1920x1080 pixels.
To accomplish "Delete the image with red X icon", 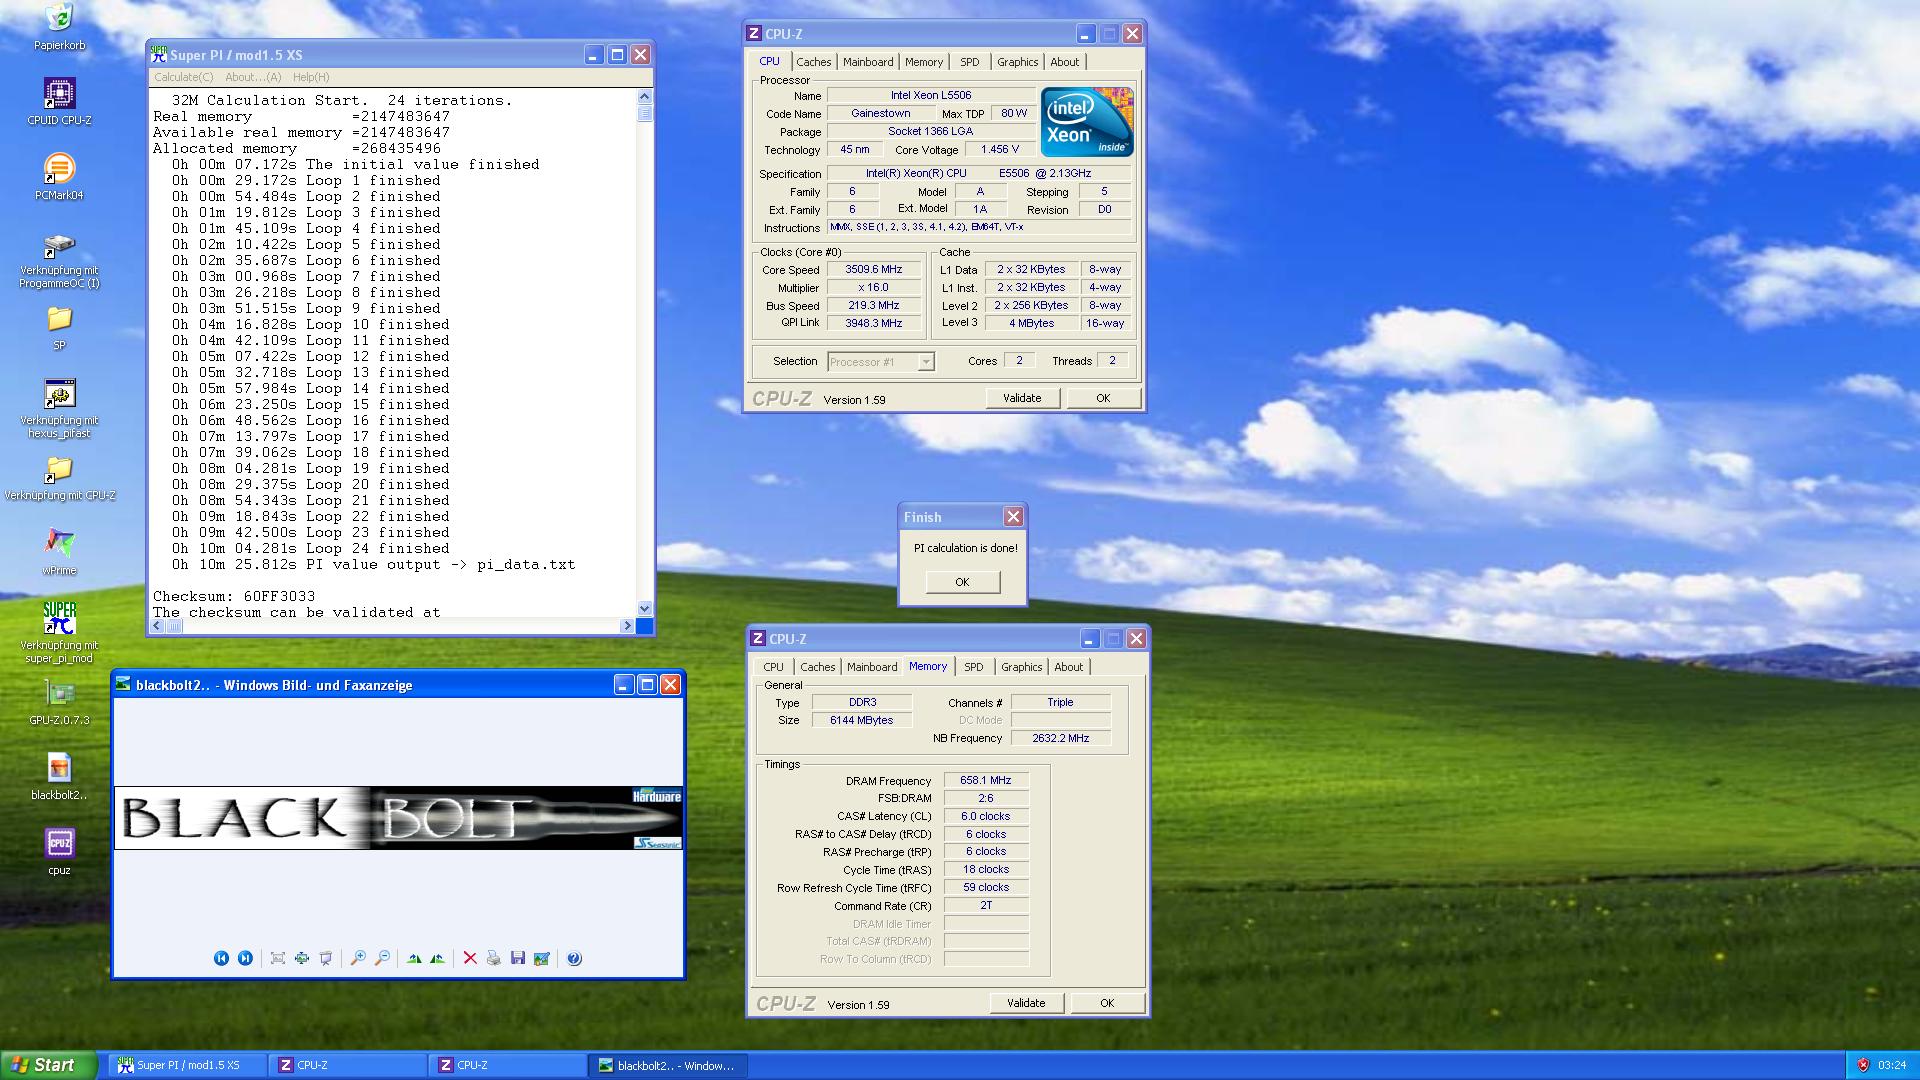I will tap(470, 958).
